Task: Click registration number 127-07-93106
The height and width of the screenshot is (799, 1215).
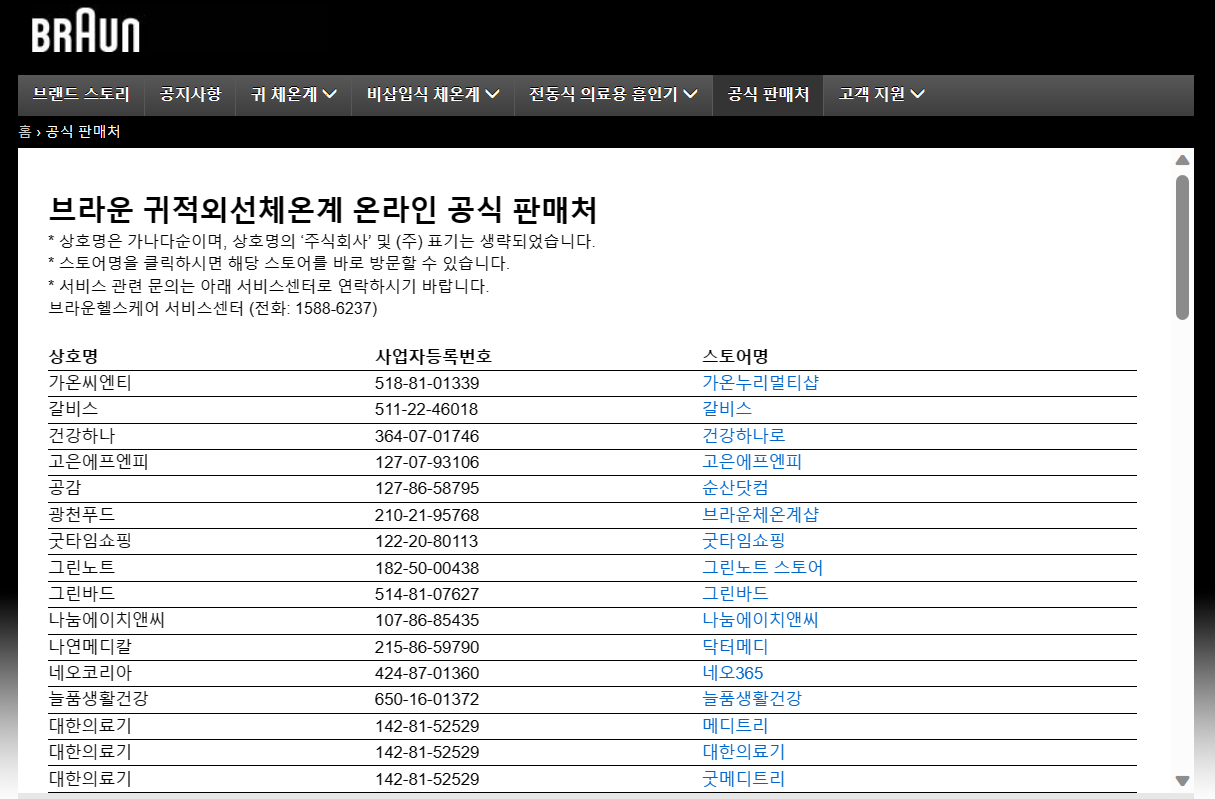Action: (x=427, y=462)
